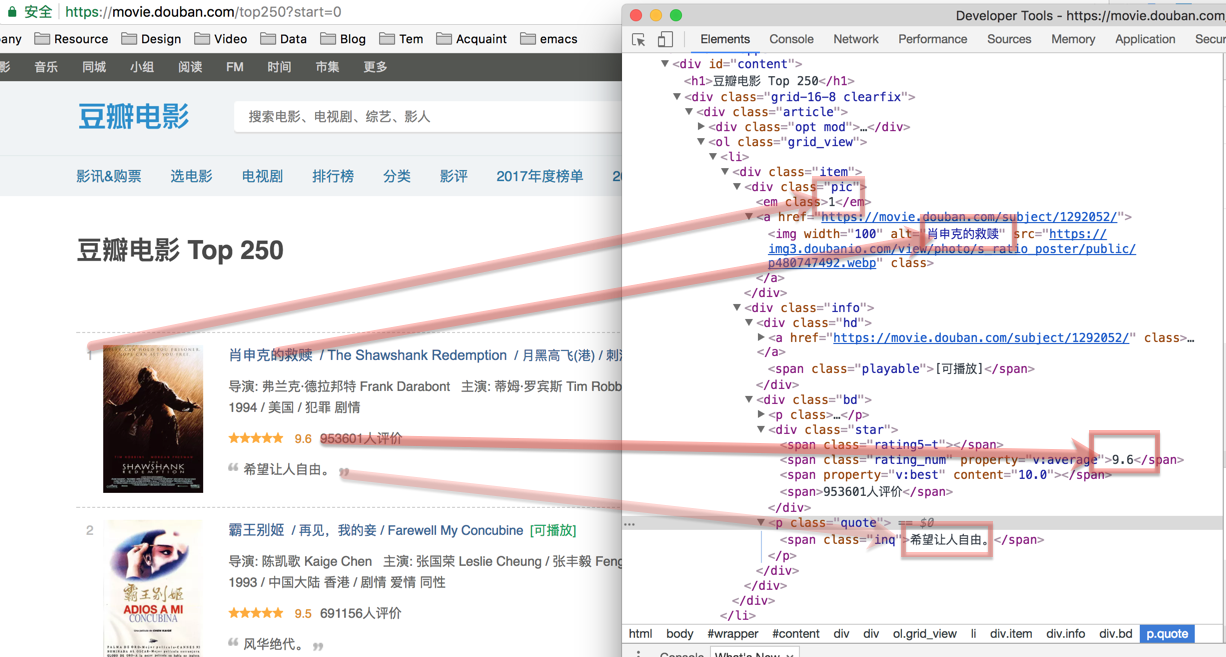Viewport: 1226px width, 657px height.
Task: Click the FM item in Douban top nav
Action: pyautogui.click(x=235, y=67)
